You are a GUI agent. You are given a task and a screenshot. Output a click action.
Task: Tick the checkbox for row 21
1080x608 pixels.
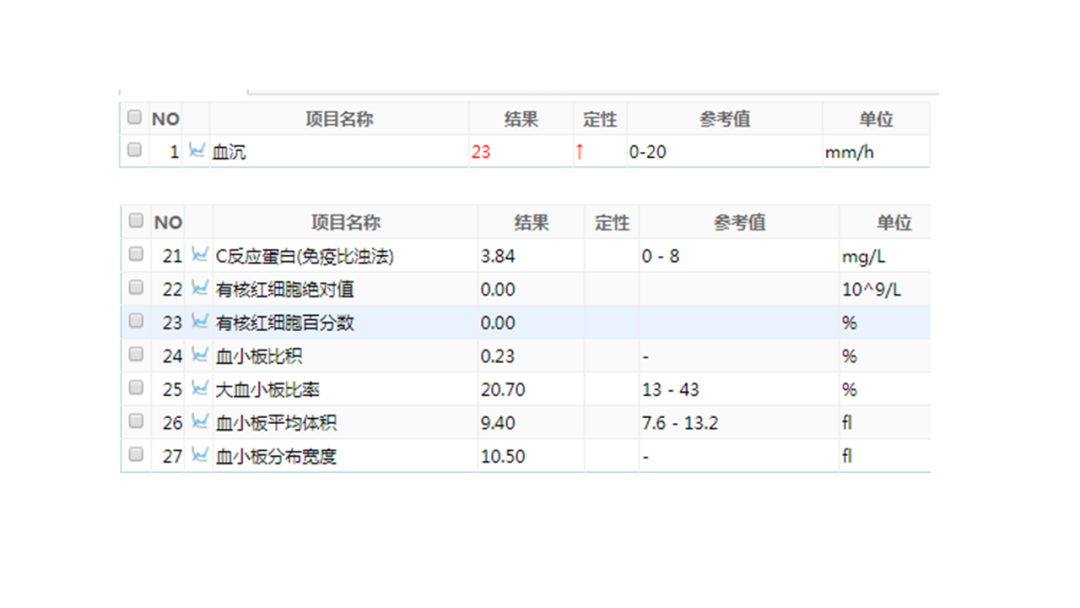[x=136, y=254]
